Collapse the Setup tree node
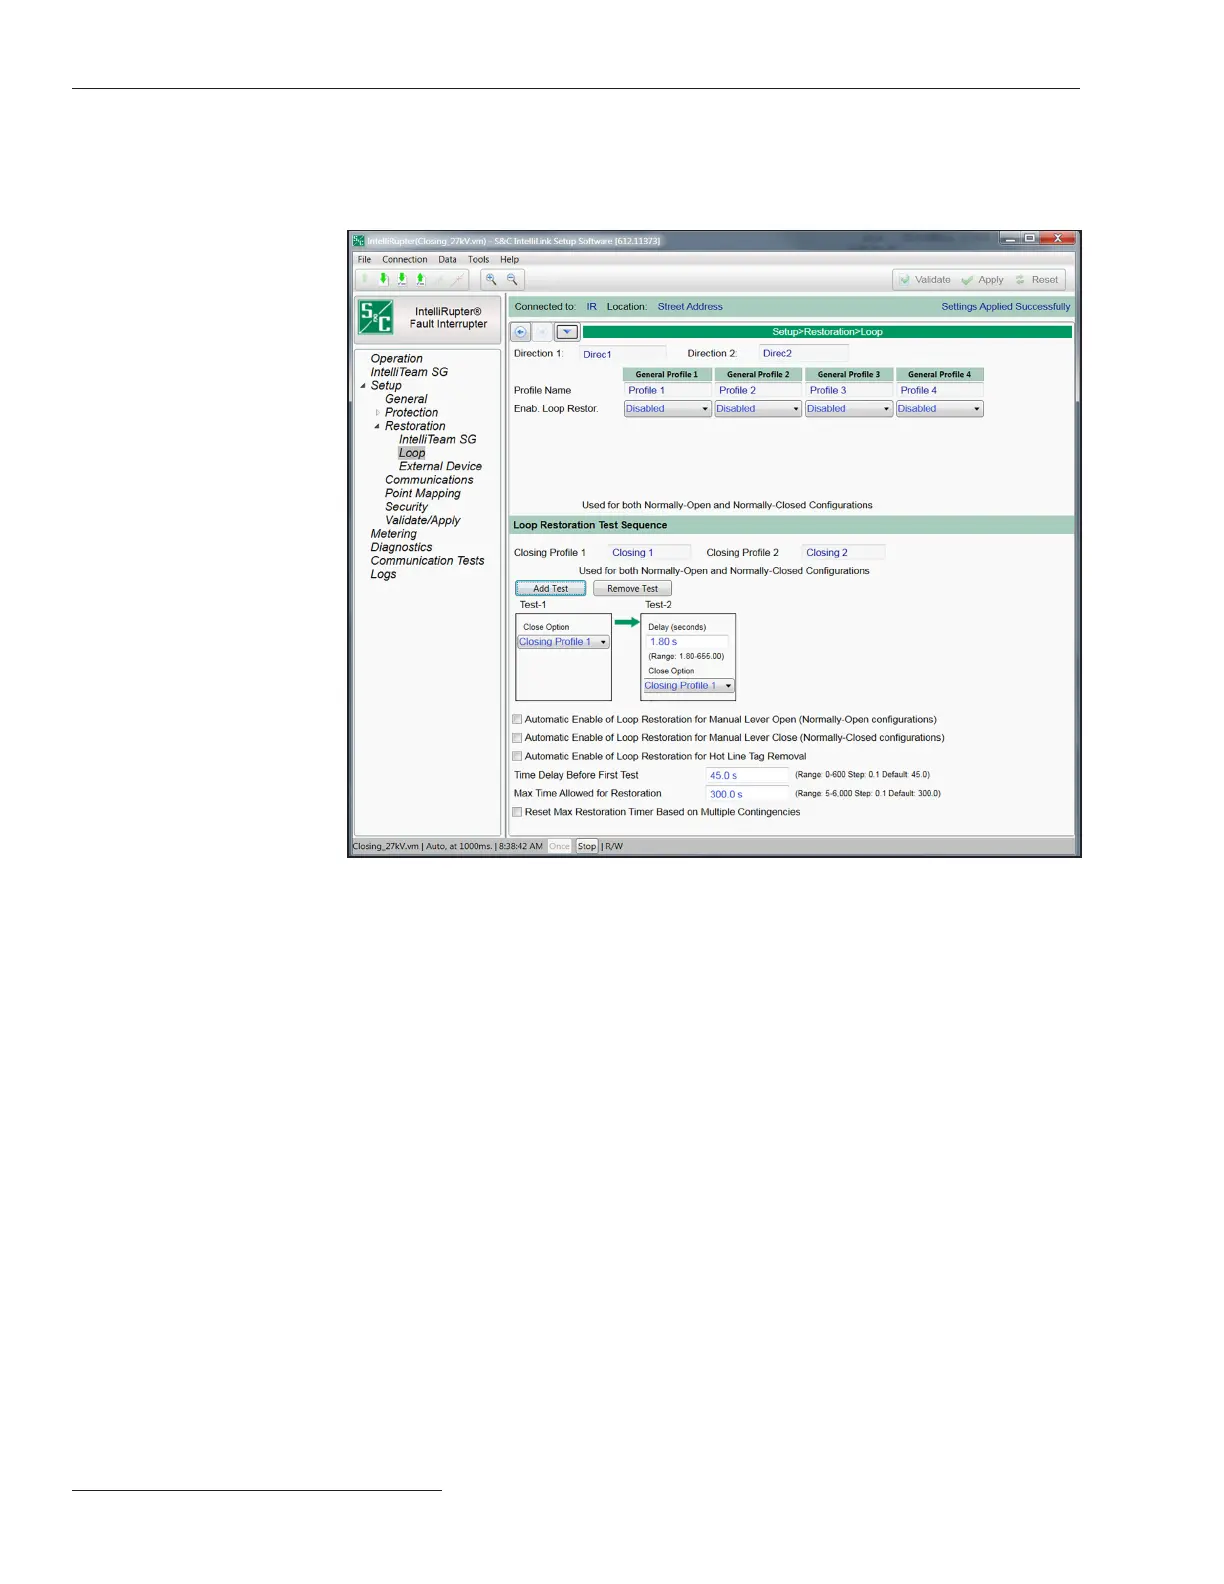1224x1584 pixels. click(363, 386)
